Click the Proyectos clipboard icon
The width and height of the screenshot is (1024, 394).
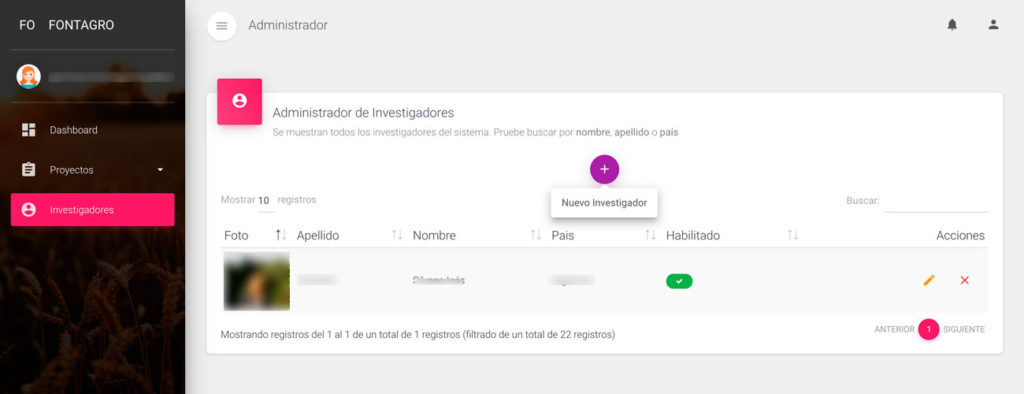click(29, 170)
